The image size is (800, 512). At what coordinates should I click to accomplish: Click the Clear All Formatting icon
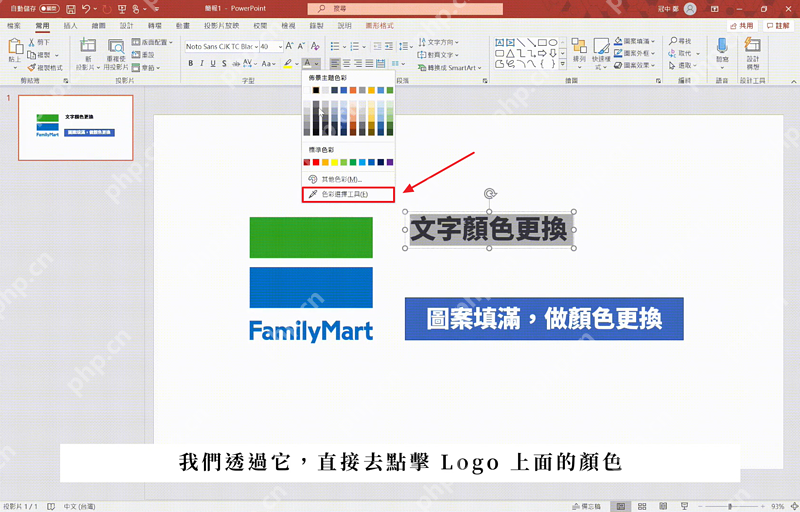pos(315,46)
